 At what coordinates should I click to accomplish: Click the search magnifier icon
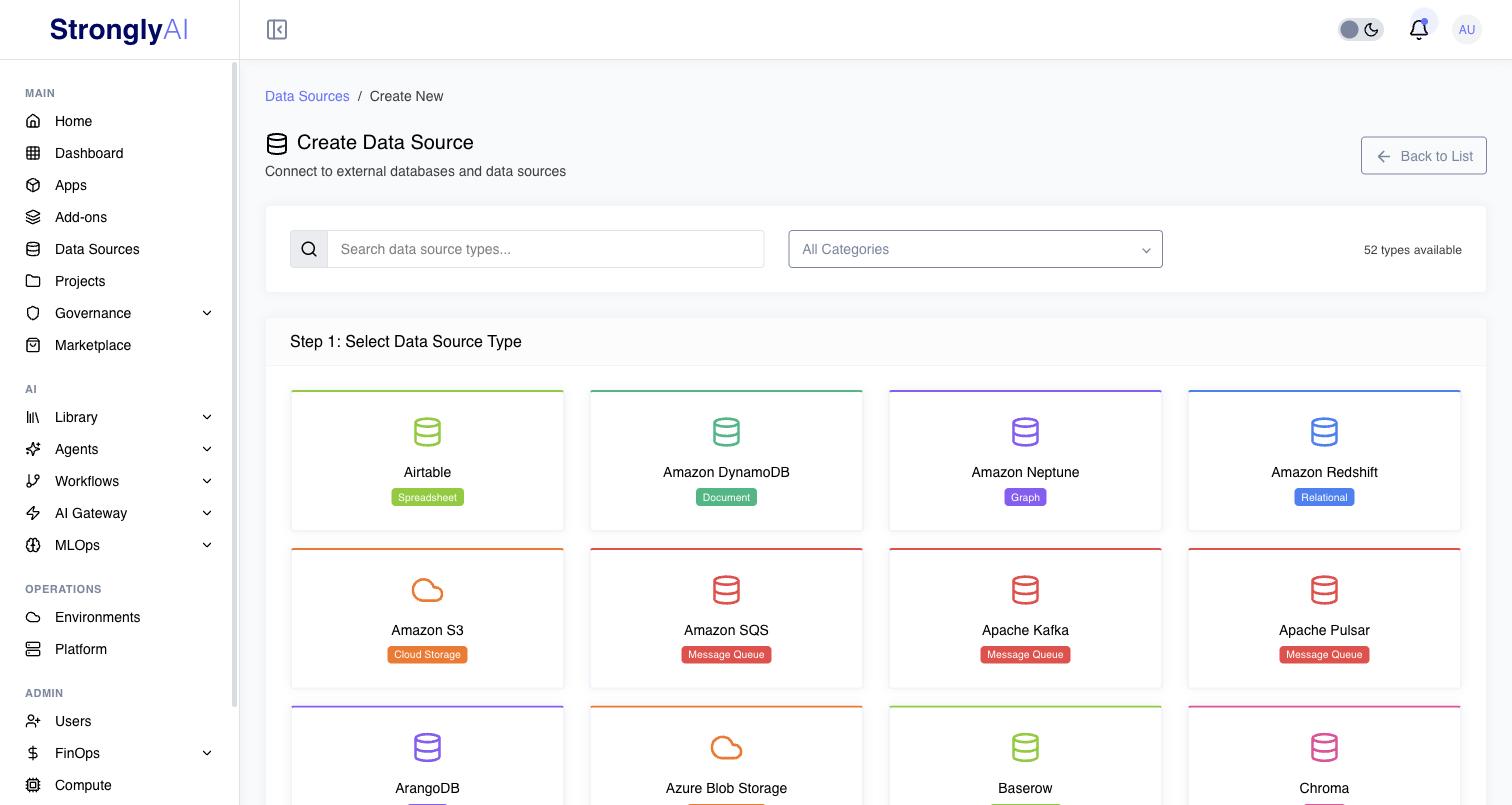(309, 249)
